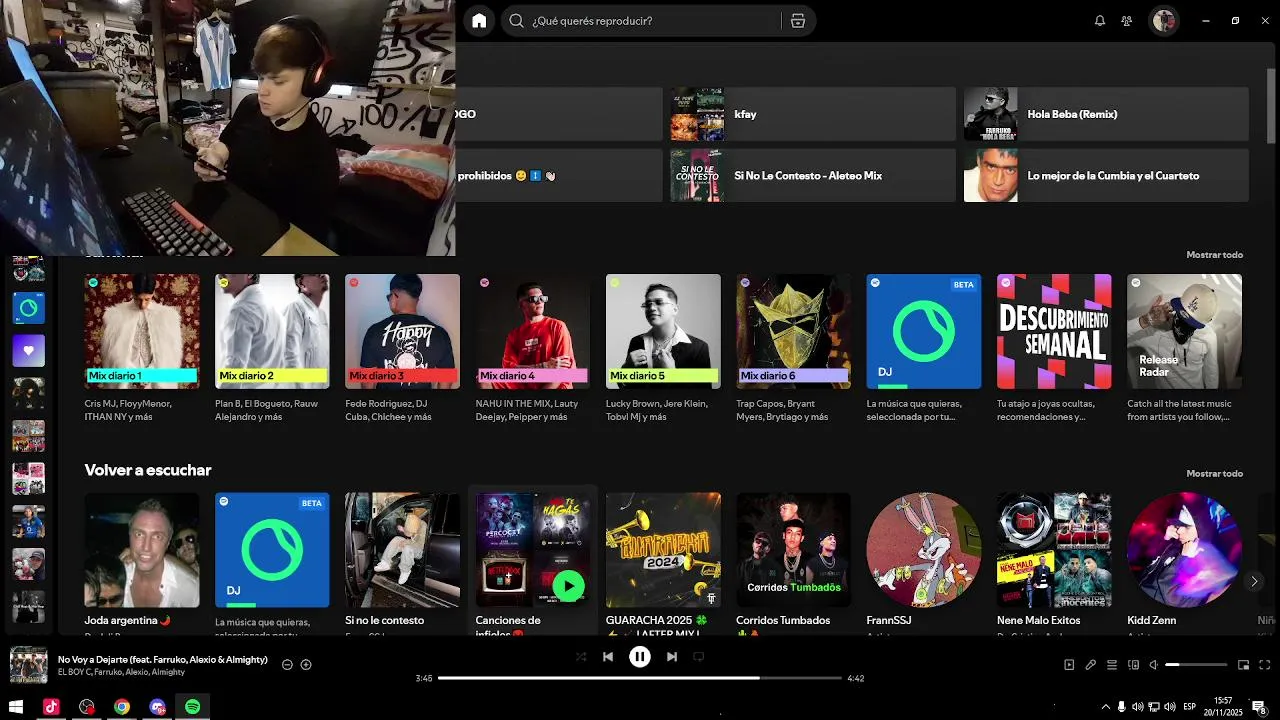This screenshot has height=720, width=1280.
Task: Open Mix diario 5 card
Action: click(663, 350)
